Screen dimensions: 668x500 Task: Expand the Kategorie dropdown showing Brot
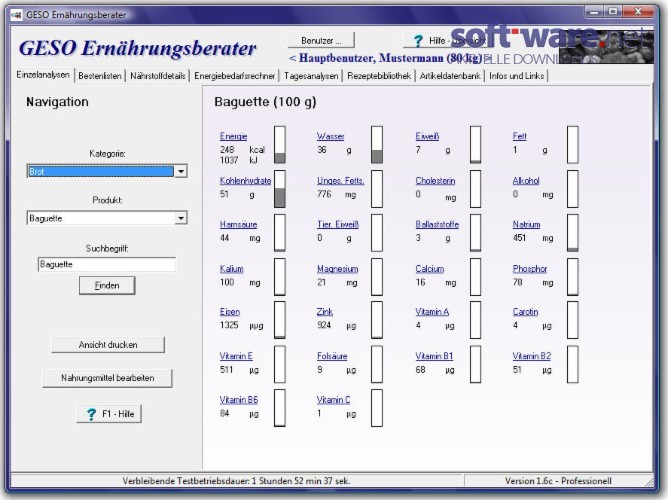181,172
